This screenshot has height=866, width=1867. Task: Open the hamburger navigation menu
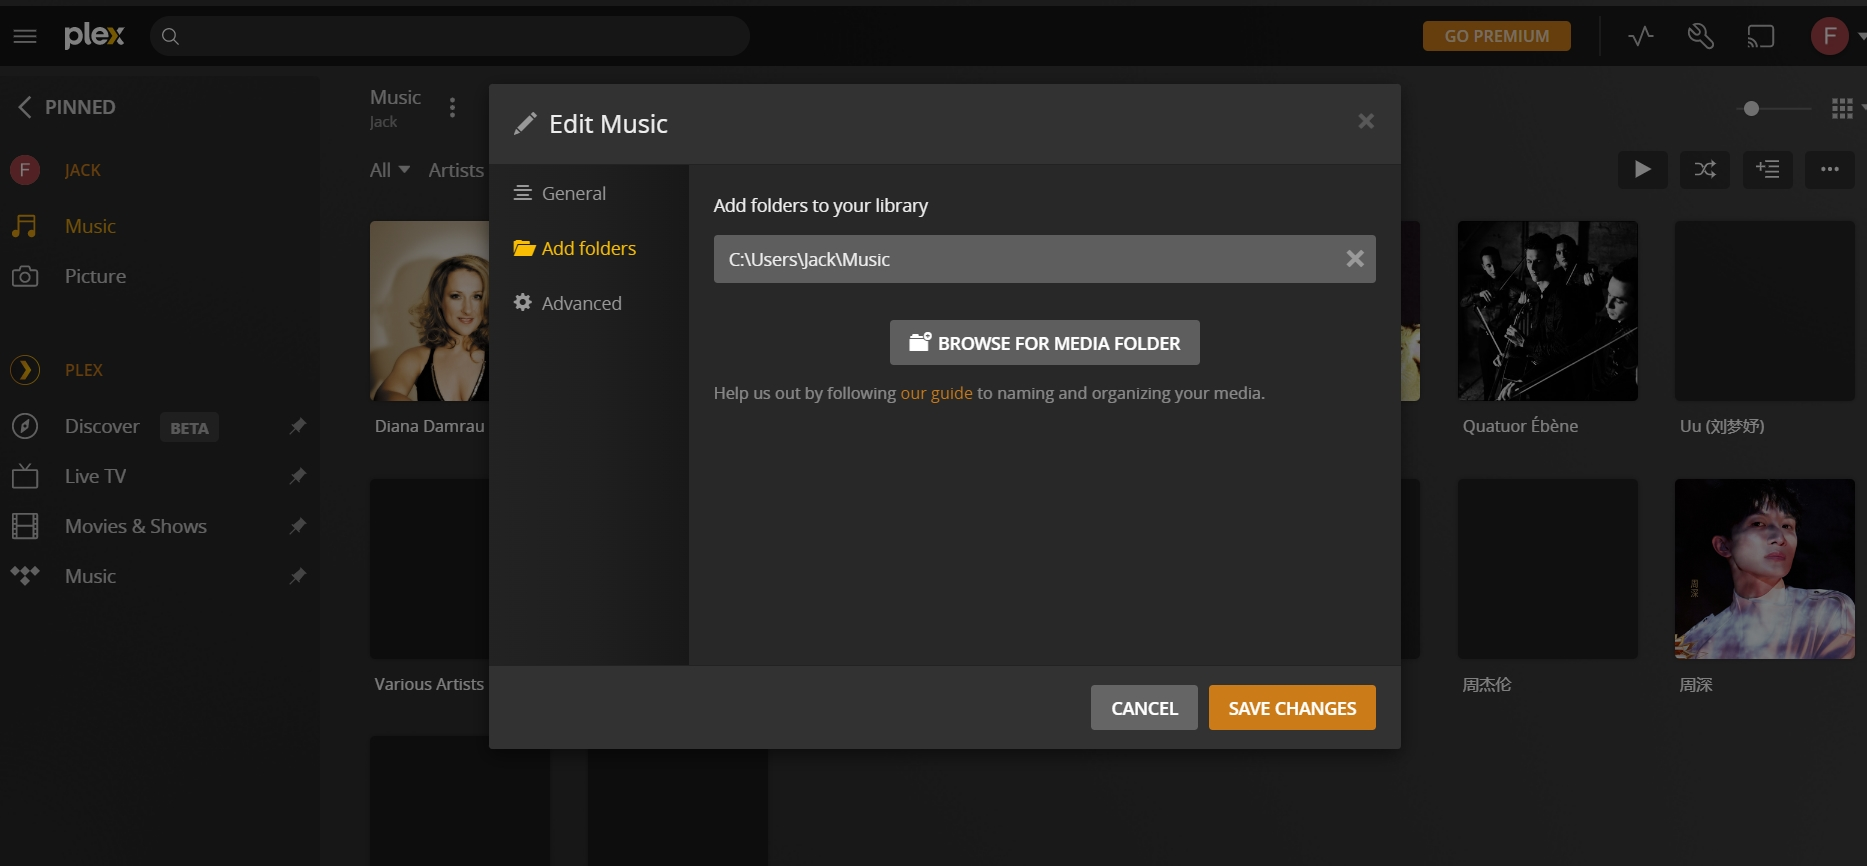coord(25,36)
